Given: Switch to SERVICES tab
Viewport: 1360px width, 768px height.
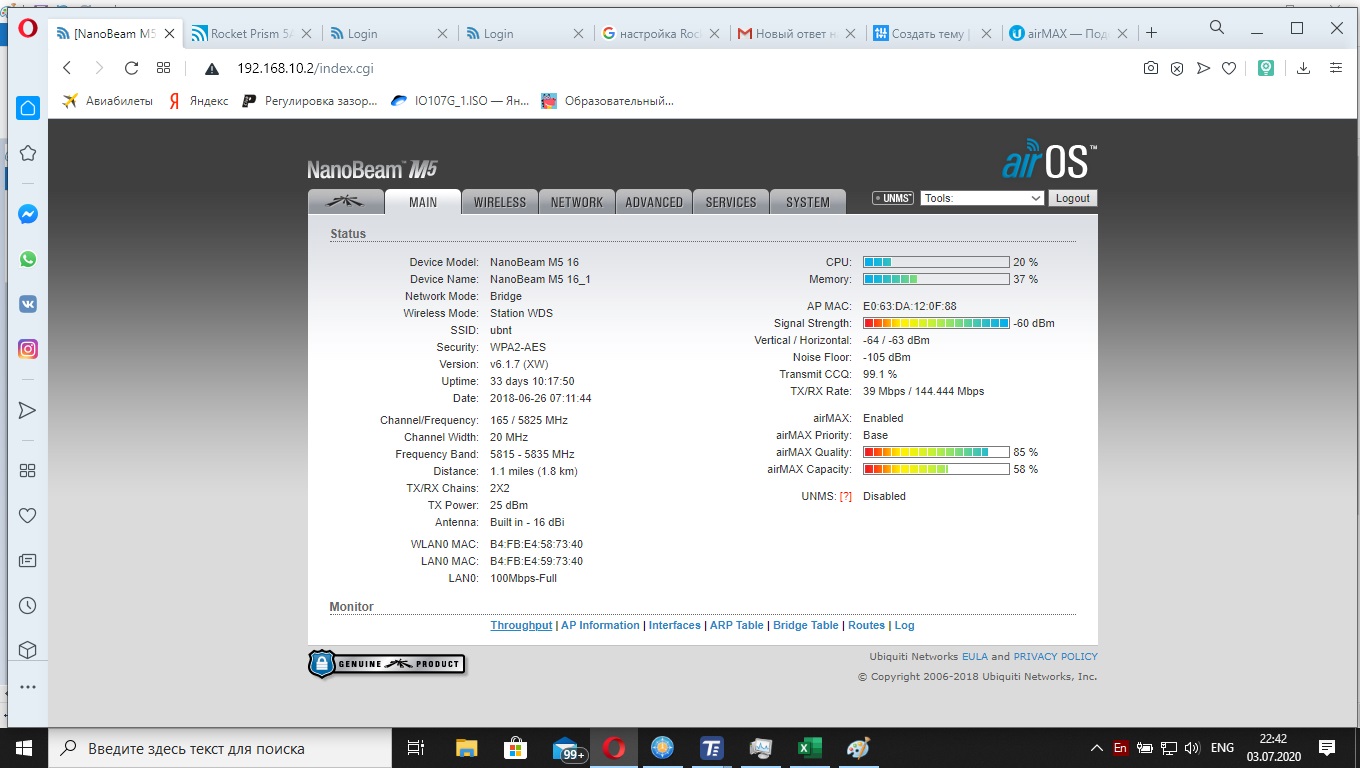Looking at the screenshot, I should pos(731,201).
